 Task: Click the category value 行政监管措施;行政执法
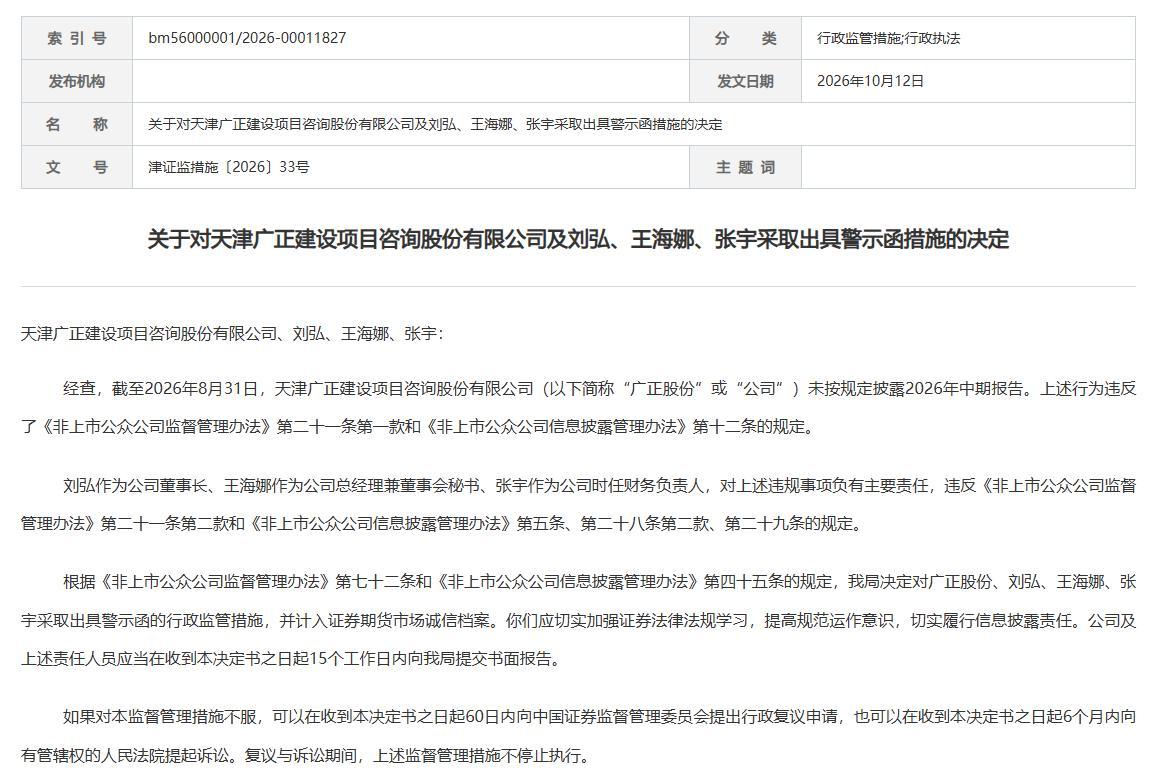click(889, 38)
